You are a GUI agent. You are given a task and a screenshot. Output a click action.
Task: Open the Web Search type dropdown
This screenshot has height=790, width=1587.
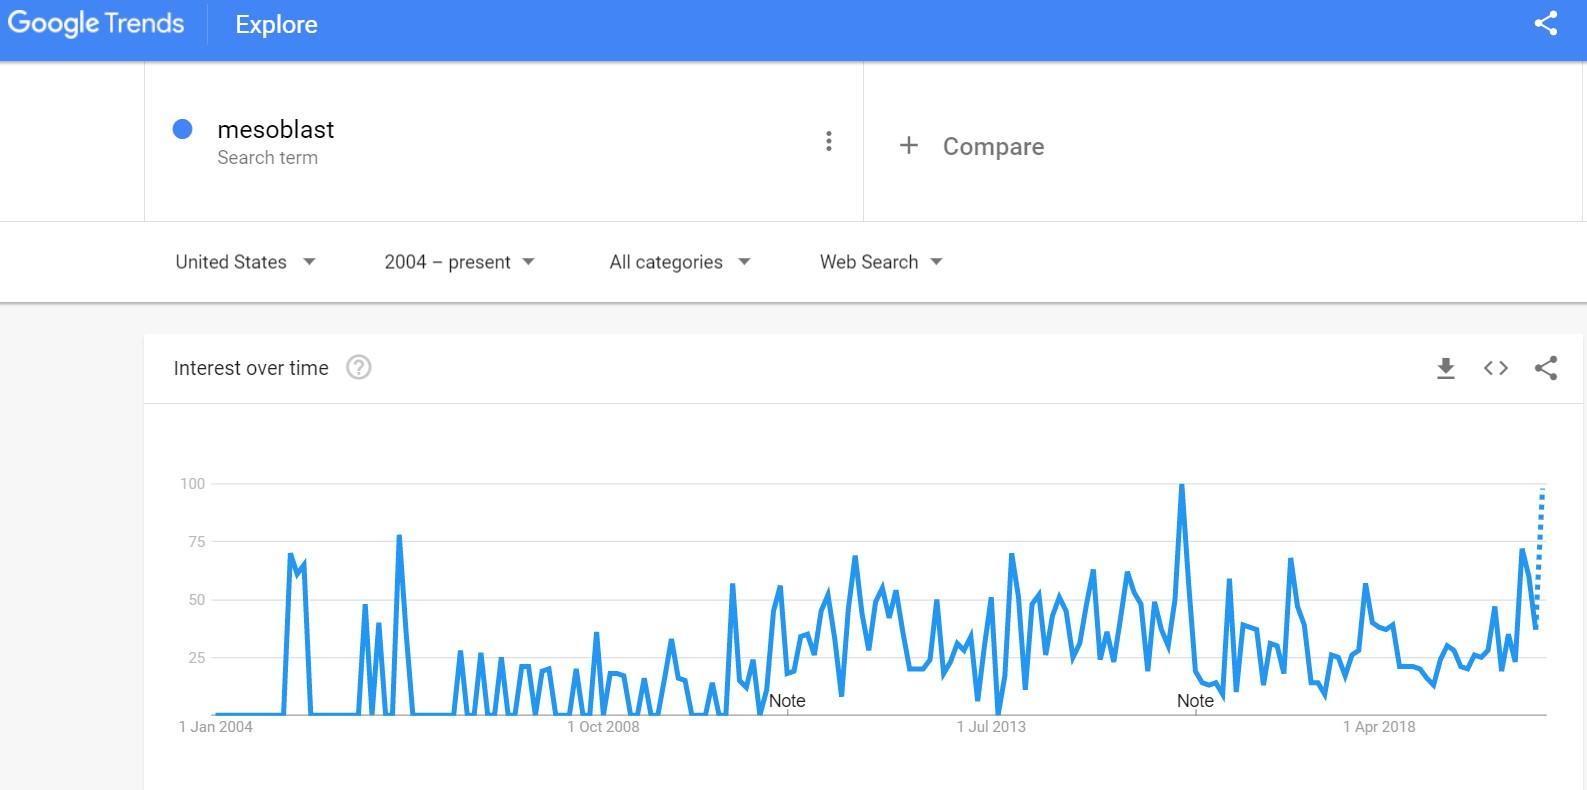point(881,262)
